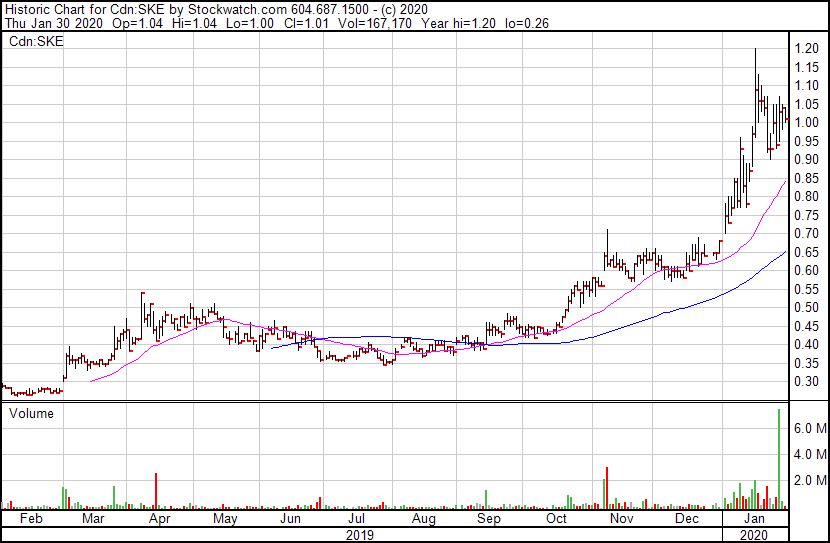This screenshot has height=543, width=830.
Task: Click the Dec month label
Action: tap(687, 518)
